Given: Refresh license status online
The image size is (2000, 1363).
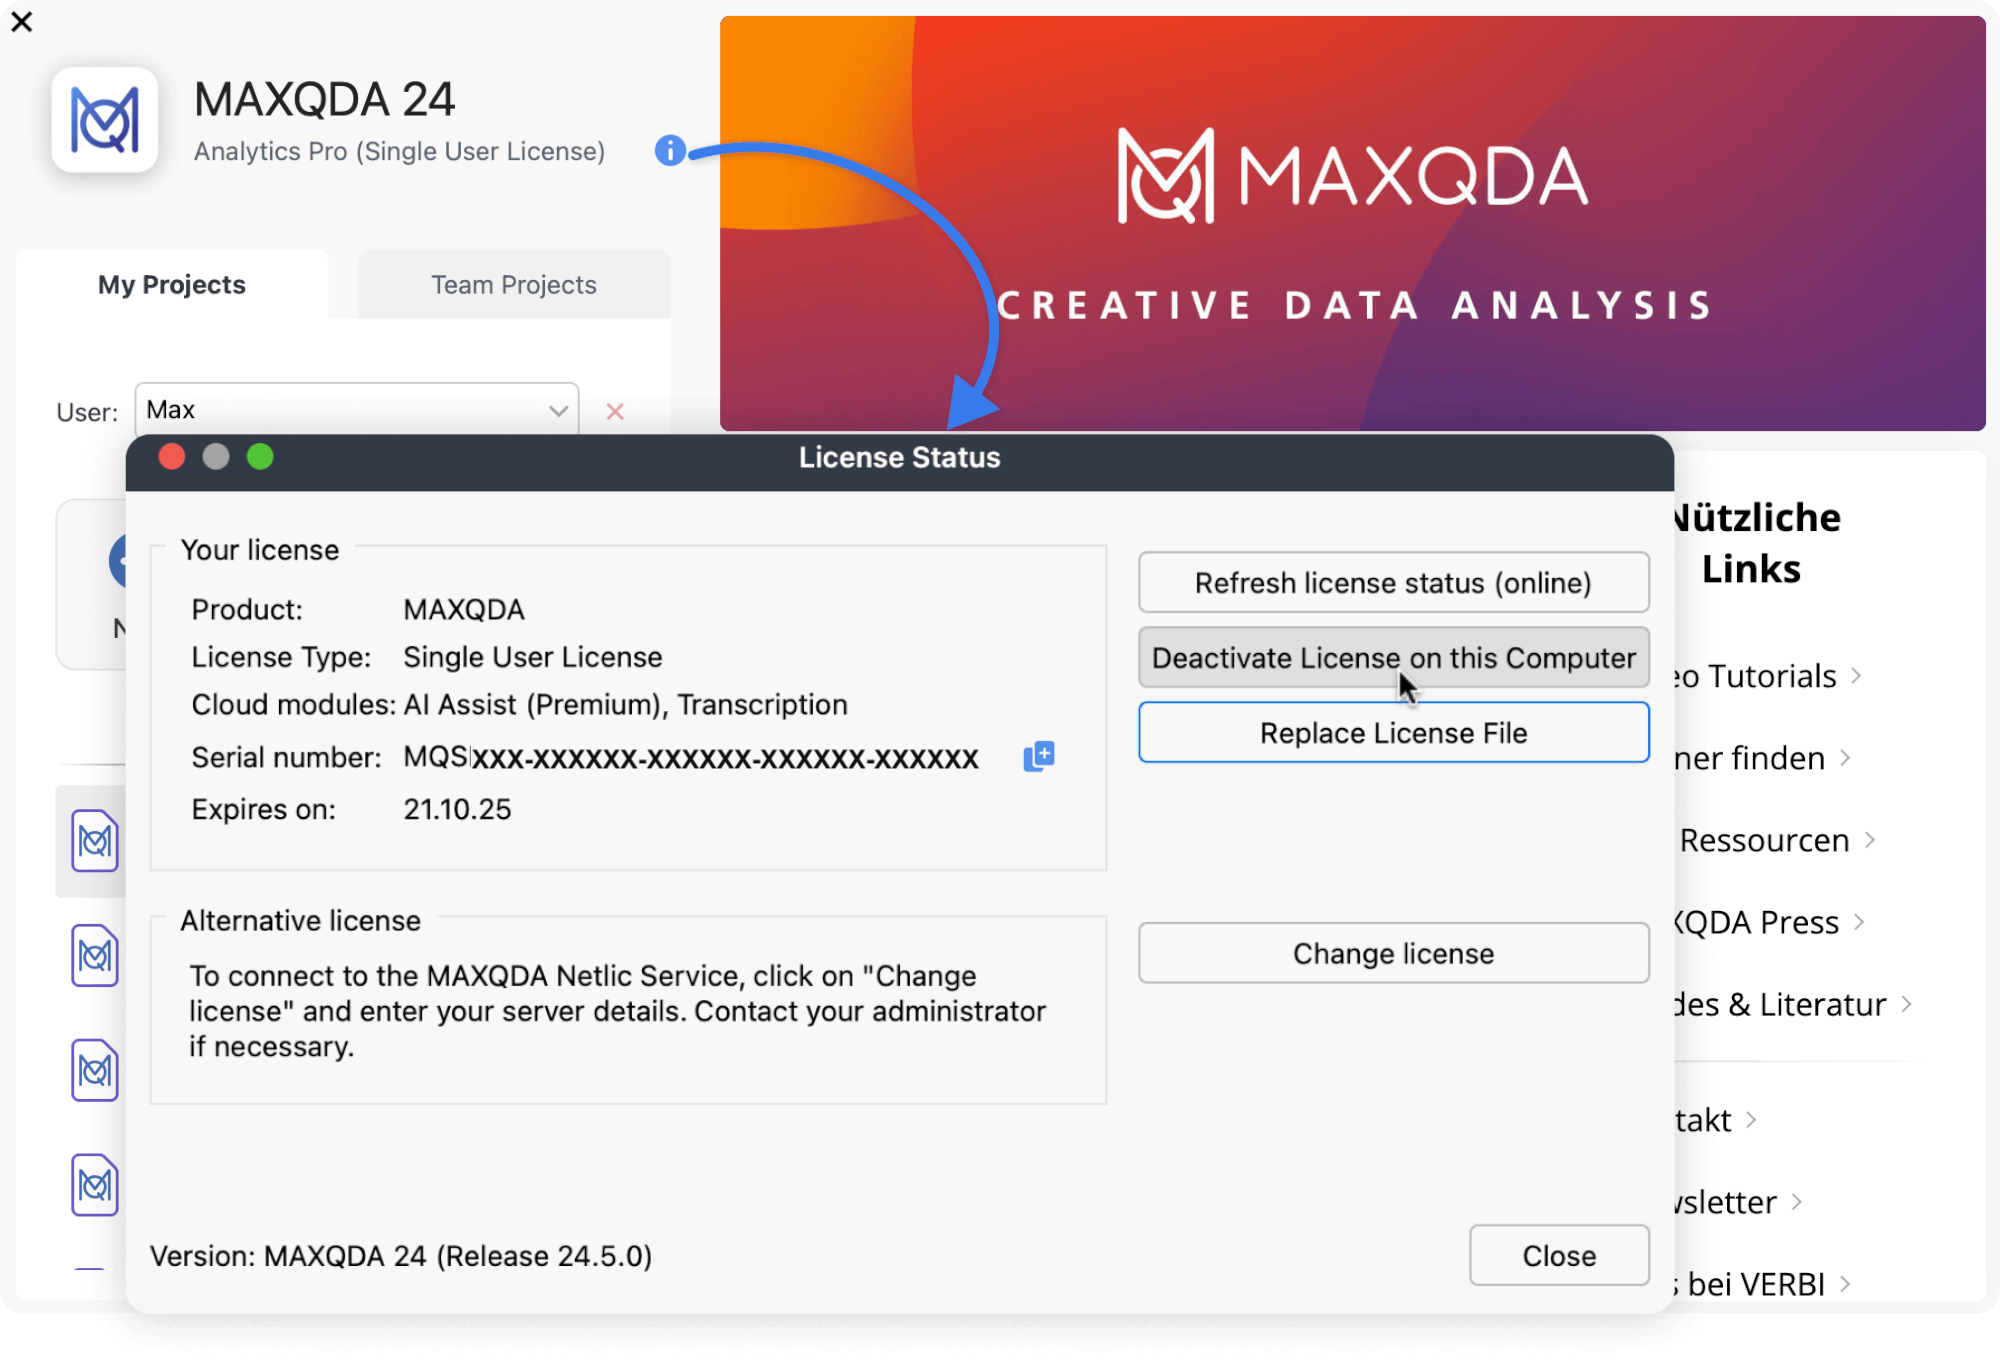Looking at the screenshot, I should 1393,582.
